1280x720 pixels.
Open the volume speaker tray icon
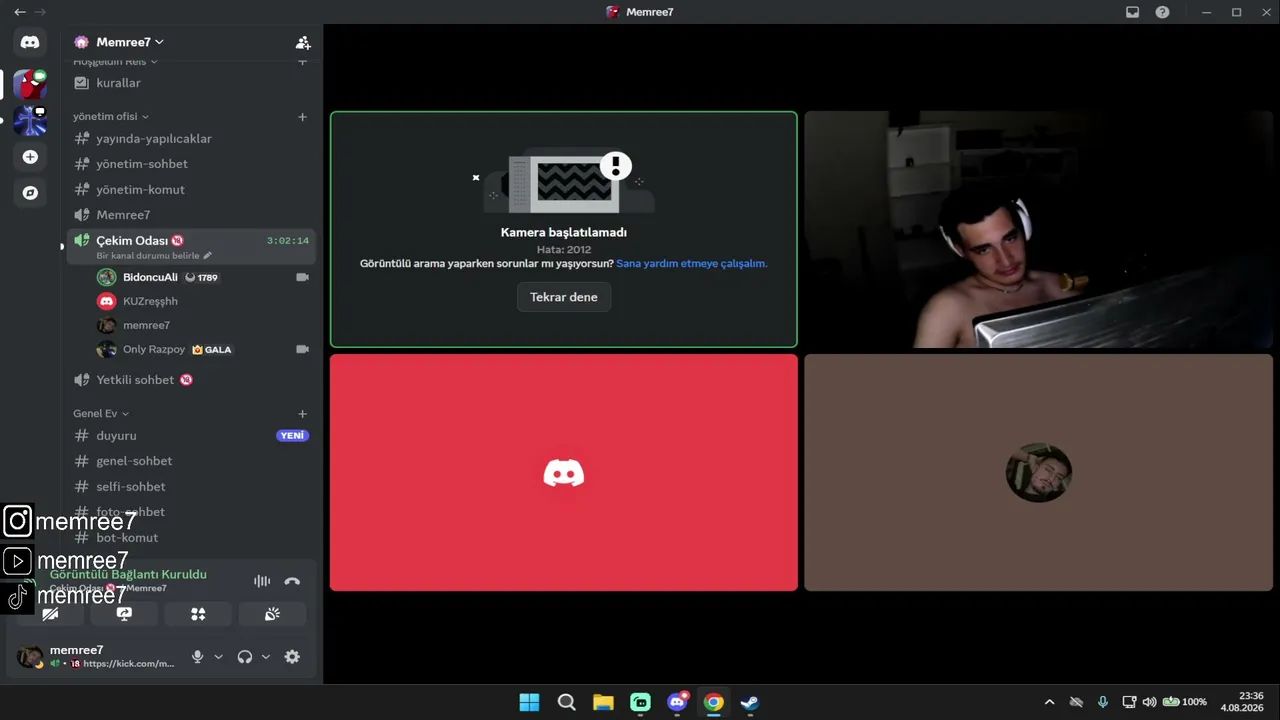pyautogui.click(x=1149, y=702)
